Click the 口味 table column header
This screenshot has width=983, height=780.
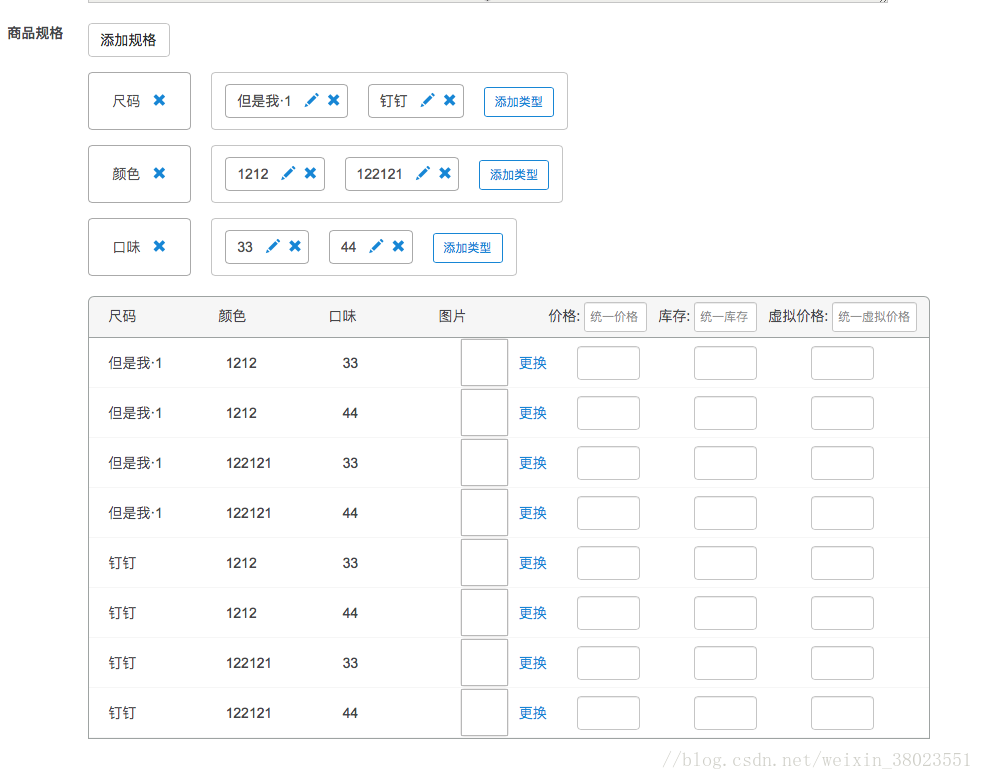(x=342, y=316)
